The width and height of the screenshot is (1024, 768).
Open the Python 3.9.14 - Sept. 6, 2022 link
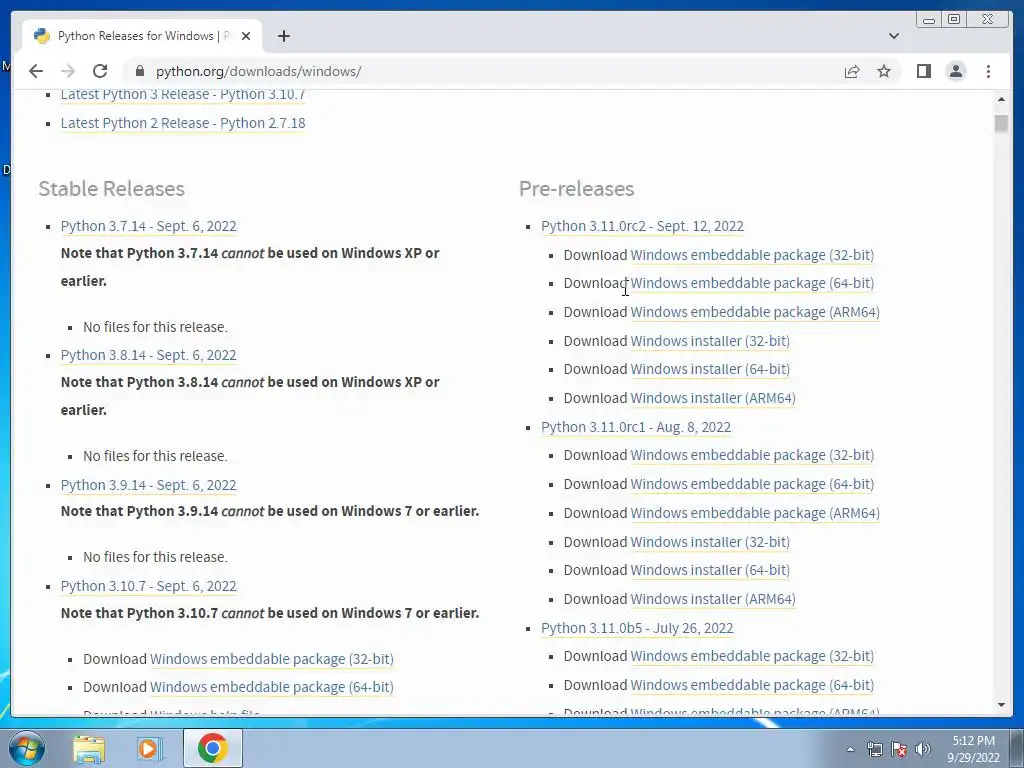point(148,485)
